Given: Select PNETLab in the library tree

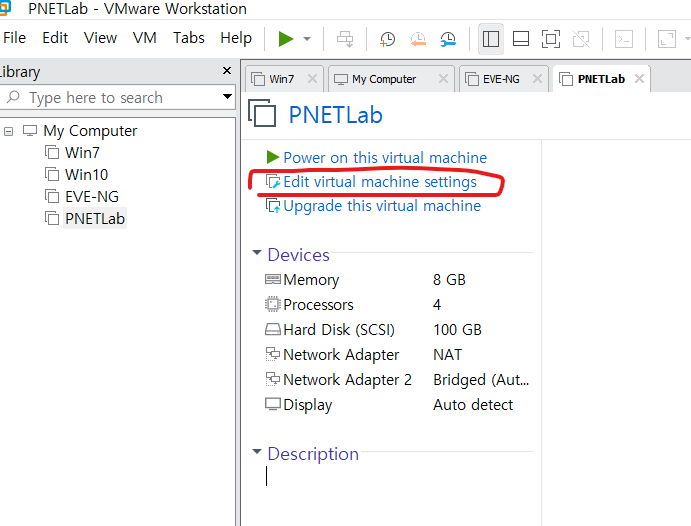Looking at the screenshot, I should pos(95,219).
